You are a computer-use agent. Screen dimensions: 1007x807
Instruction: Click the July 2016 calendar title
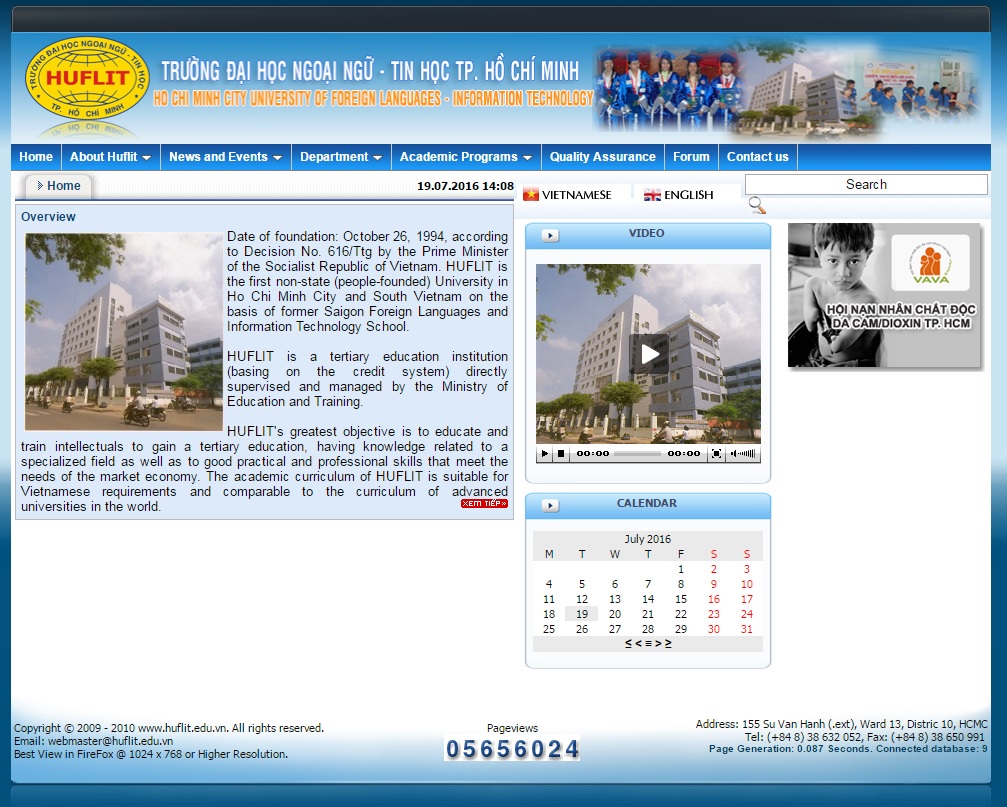tap(647, 539)
